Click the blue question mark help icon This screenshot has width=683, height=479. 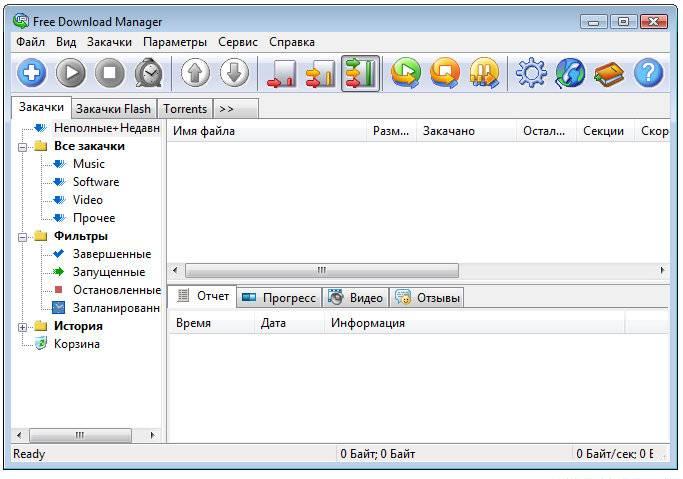(649, 73)
